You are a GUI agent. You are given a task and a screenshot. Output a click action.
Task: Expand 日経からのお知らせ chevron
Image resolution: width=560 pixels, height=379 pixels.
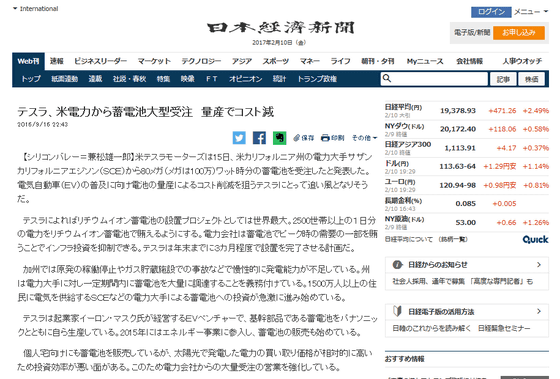click(539, 265)
